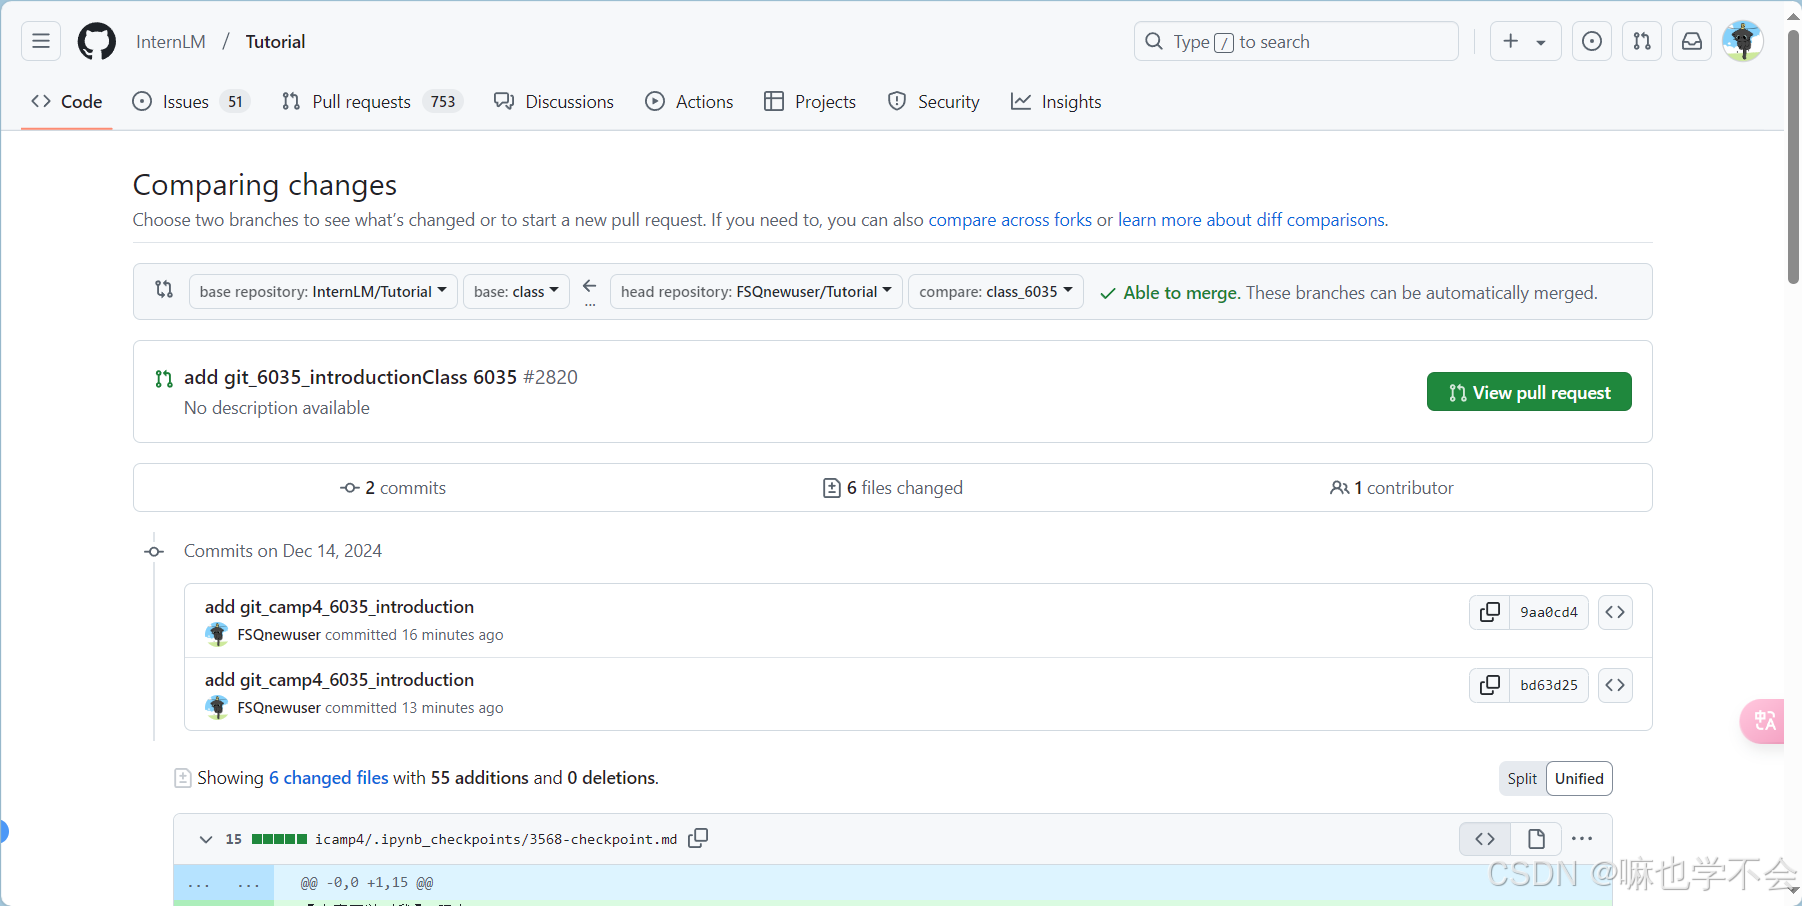Collapse the 3568-checkpoint.md file diff
Screen dimensions: 1802x906
coord(206,839)
